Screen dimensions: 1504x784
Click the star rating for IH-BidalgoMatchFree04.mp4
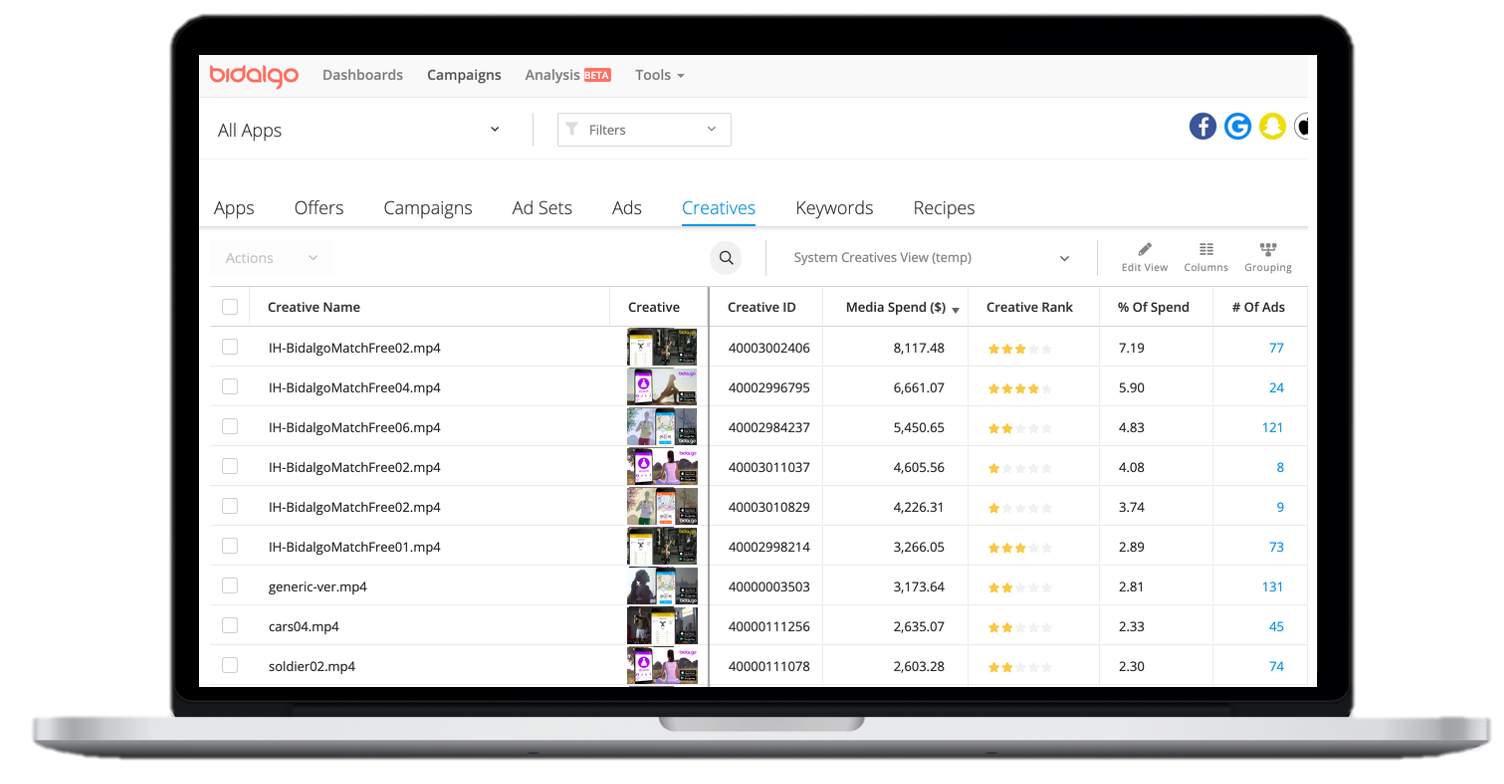click(1020, 387)
